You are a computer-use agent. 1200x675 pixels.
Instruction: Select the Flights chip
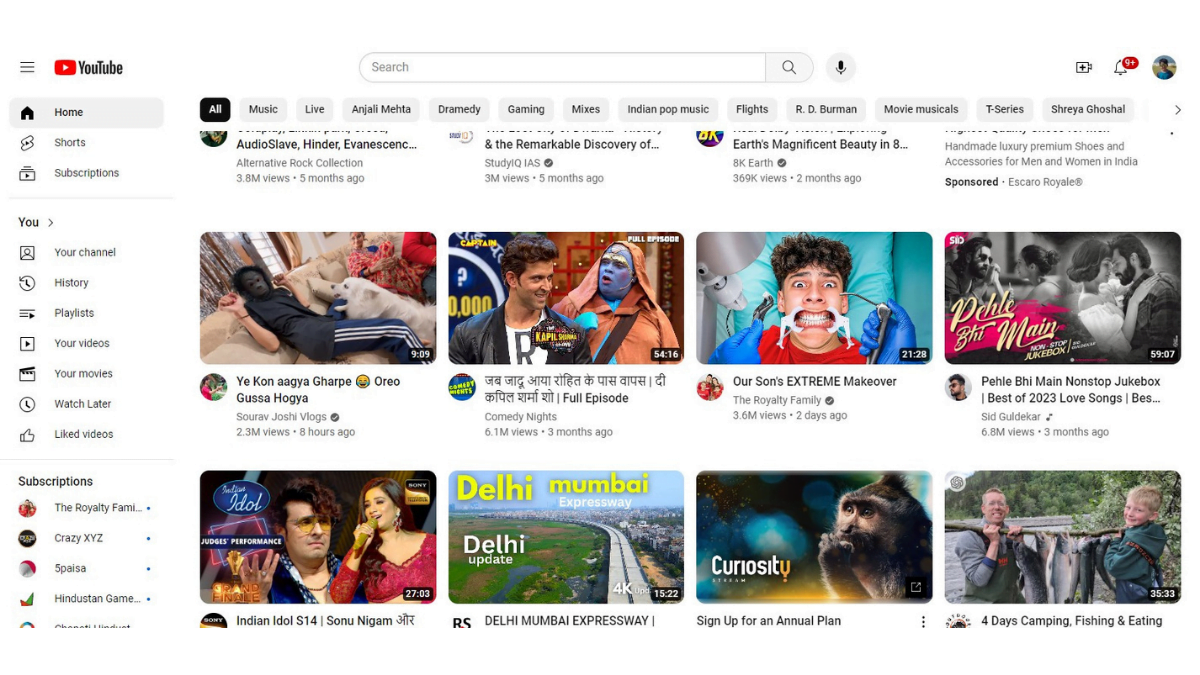click(752, 110)
